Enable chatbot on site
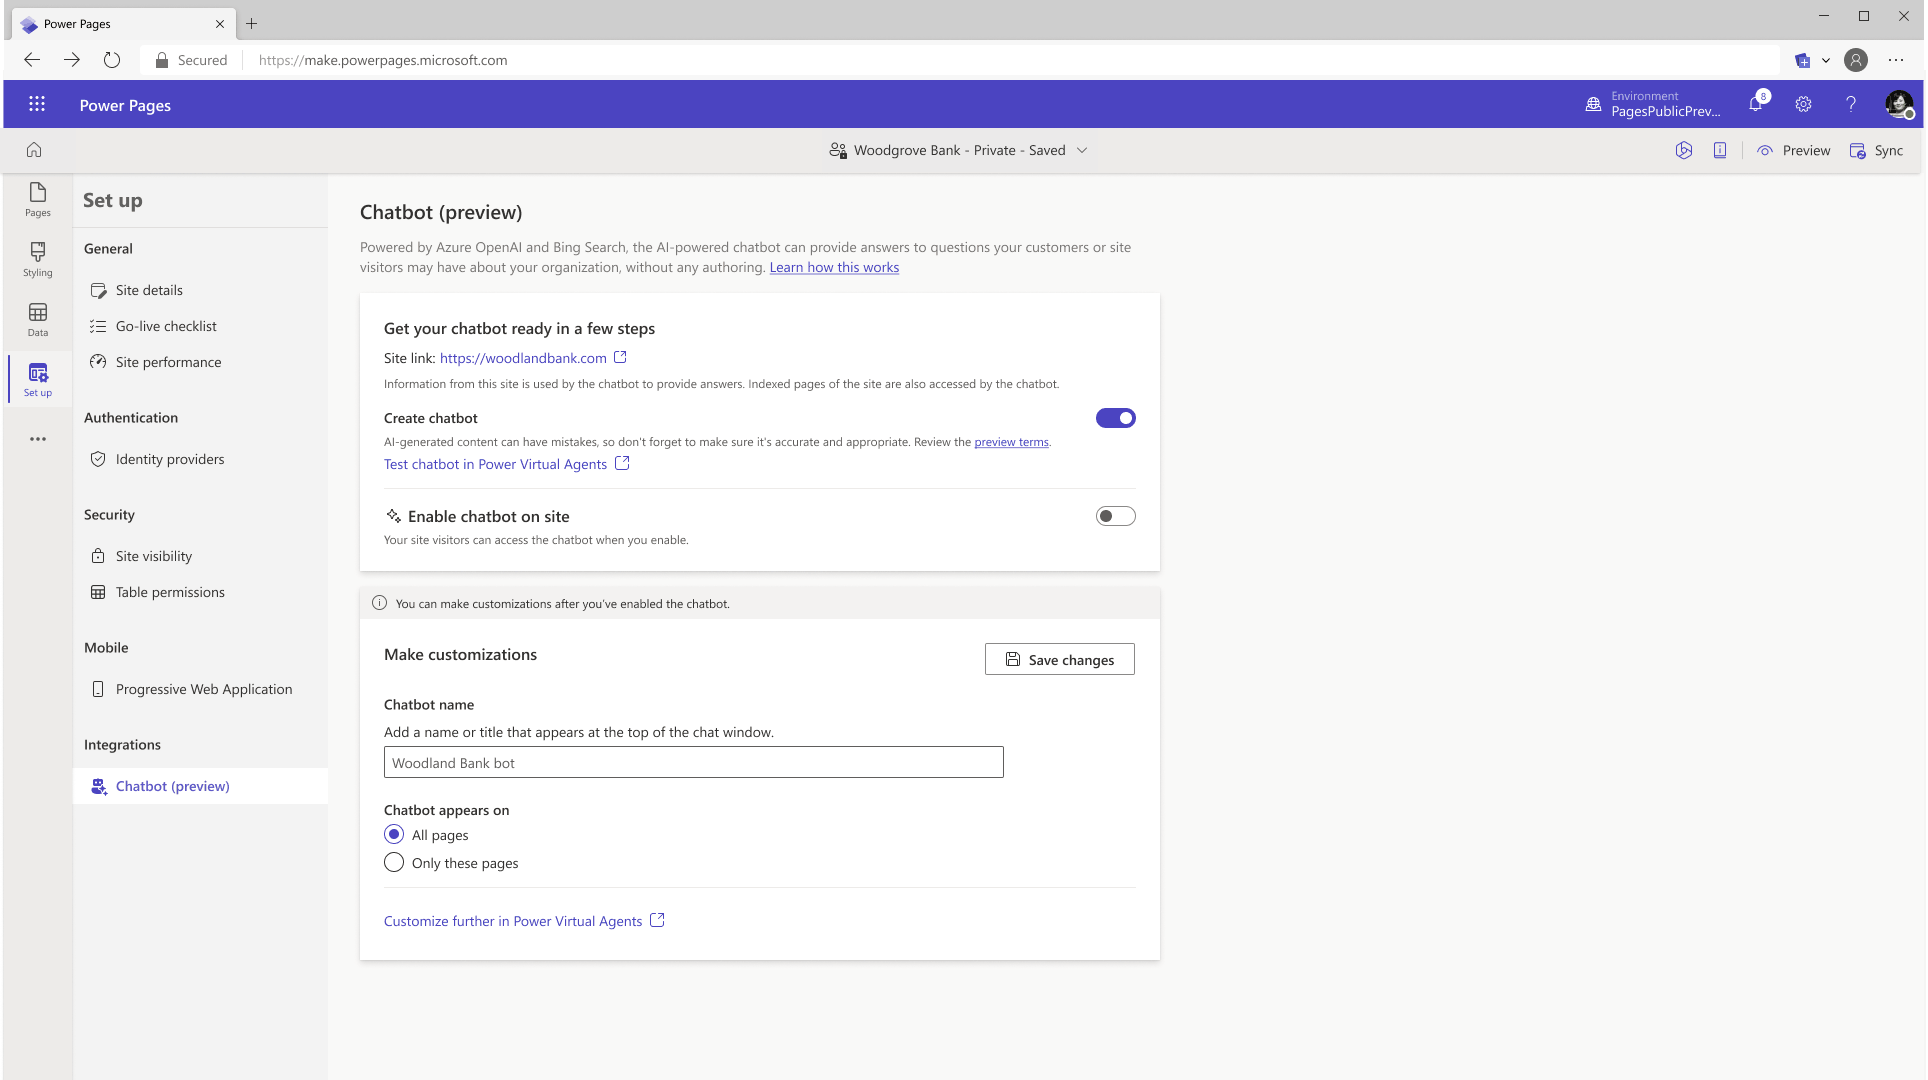This screenshot has width=1928, height=1080. pos(1115,515)
